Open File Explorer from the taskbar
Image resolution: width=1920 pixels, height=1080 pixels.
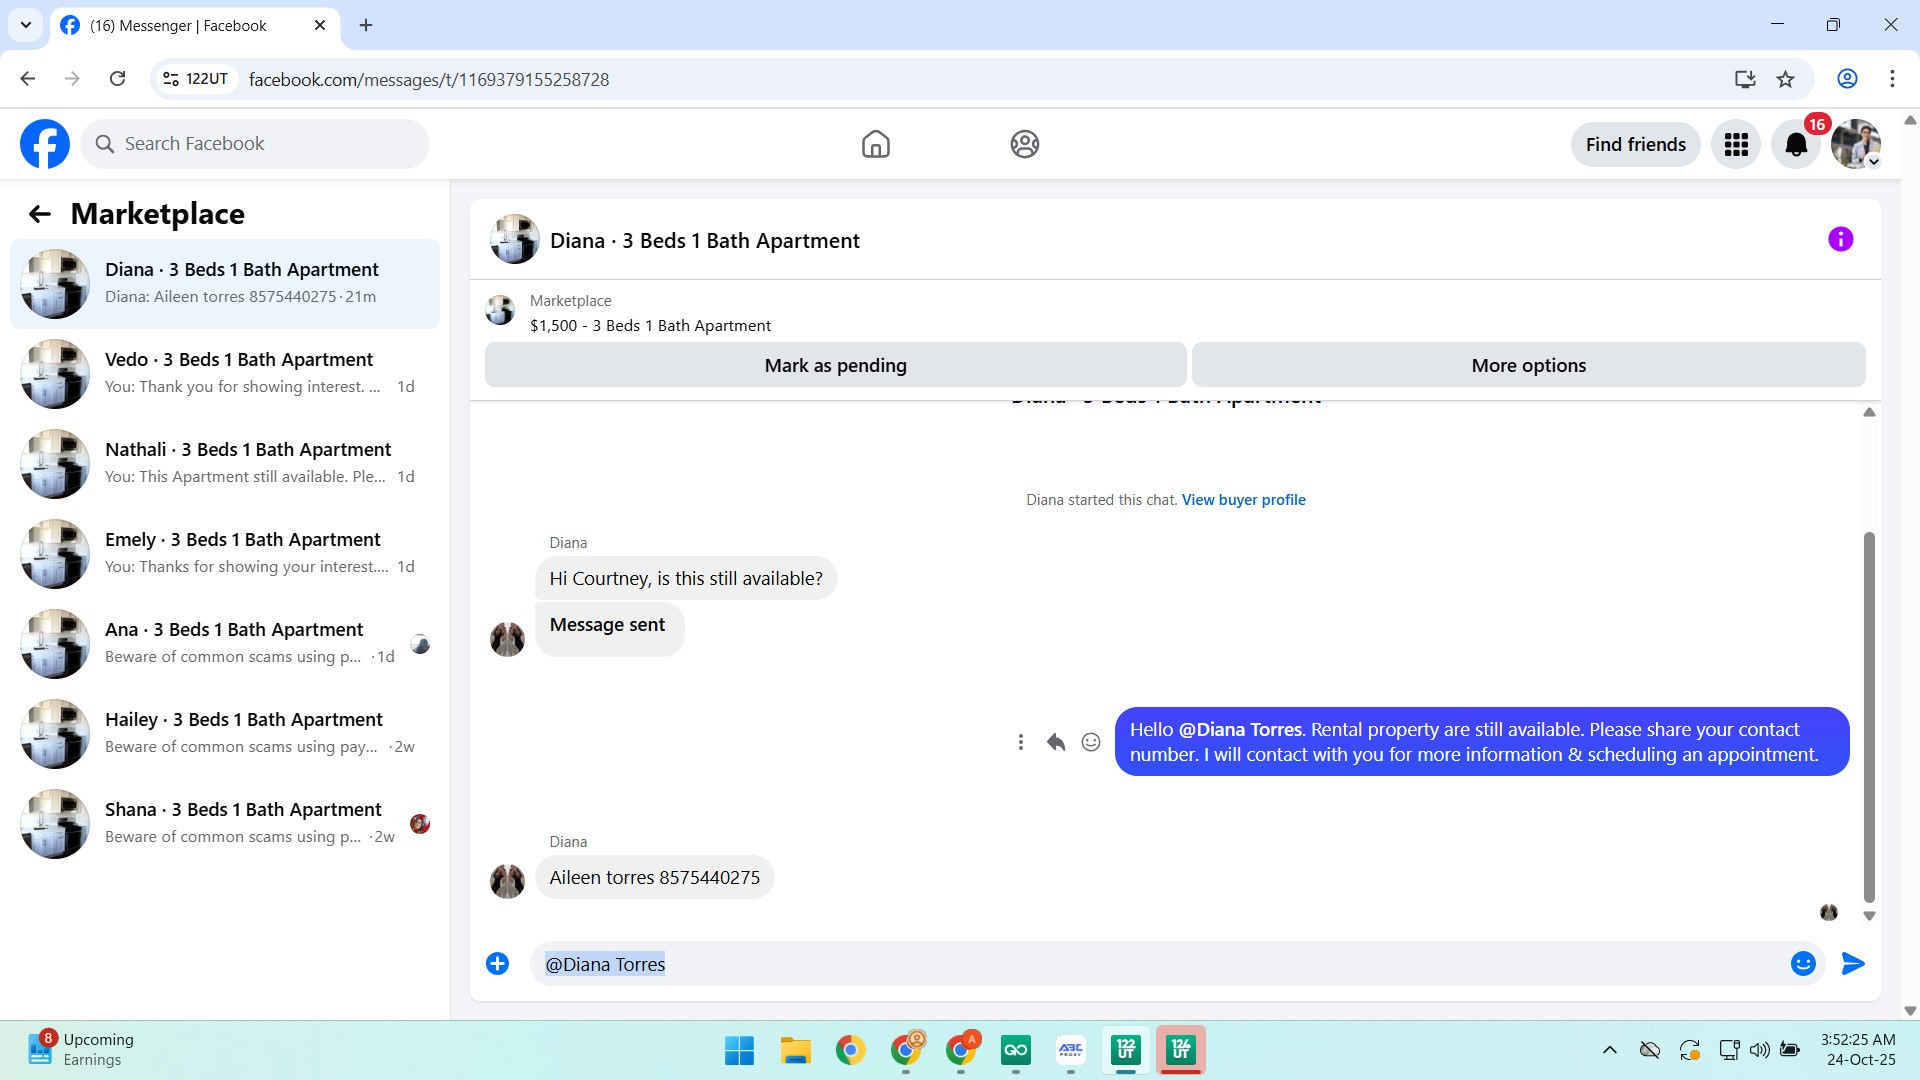point(796,1051)
